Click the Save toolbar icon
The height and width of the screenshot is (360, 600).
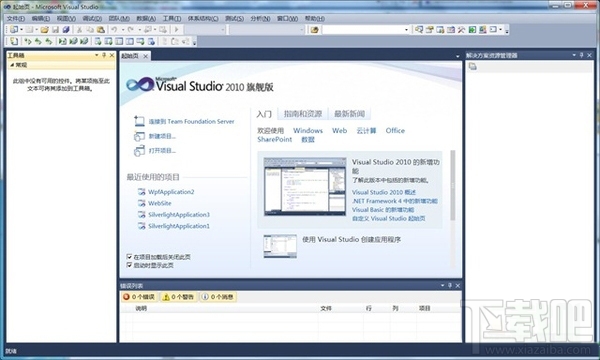[55, 29]
